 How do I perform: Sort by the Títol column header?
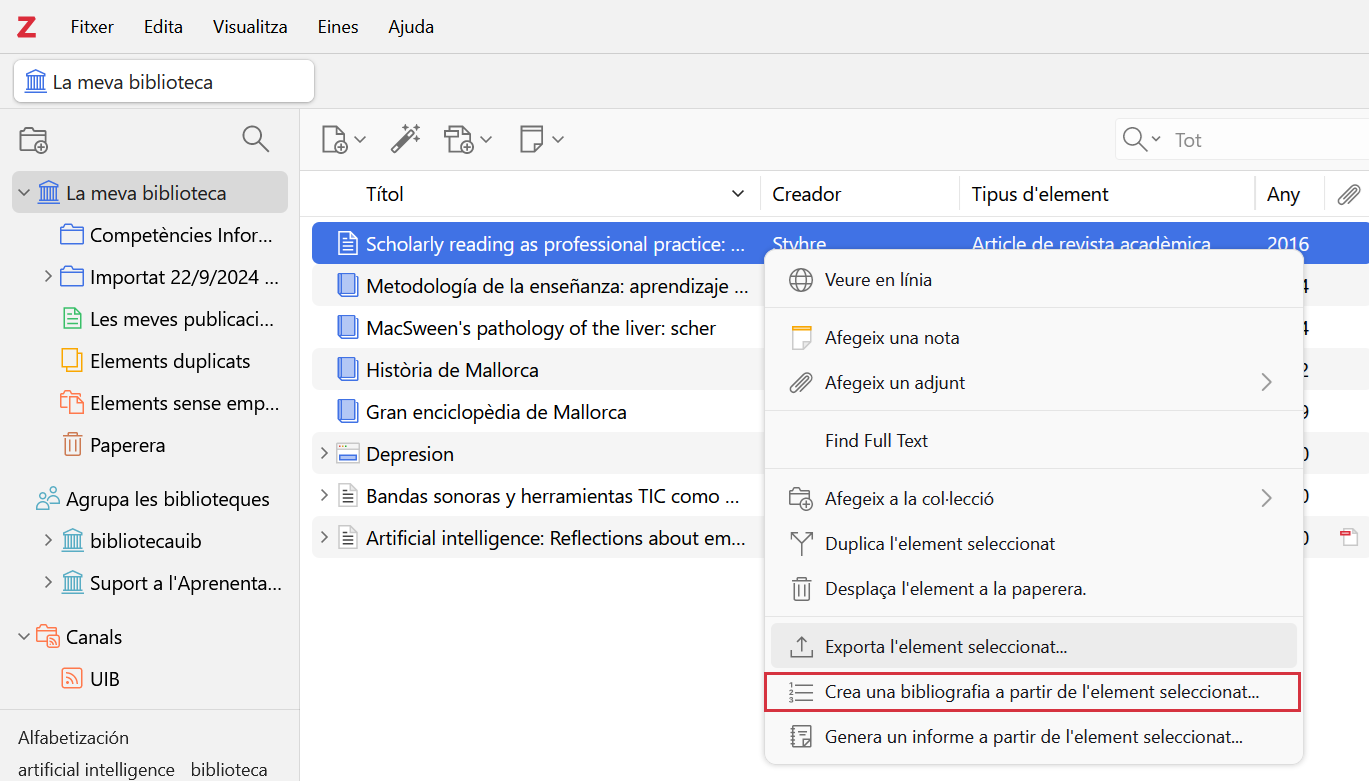coord(530,194)
